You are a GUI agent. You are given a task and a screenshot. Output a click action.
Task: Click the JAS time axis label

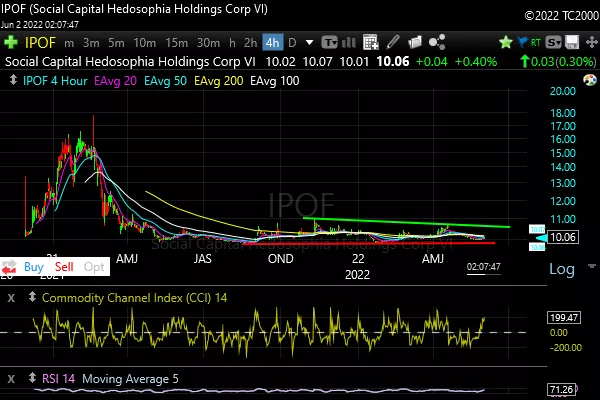(202, 259)
